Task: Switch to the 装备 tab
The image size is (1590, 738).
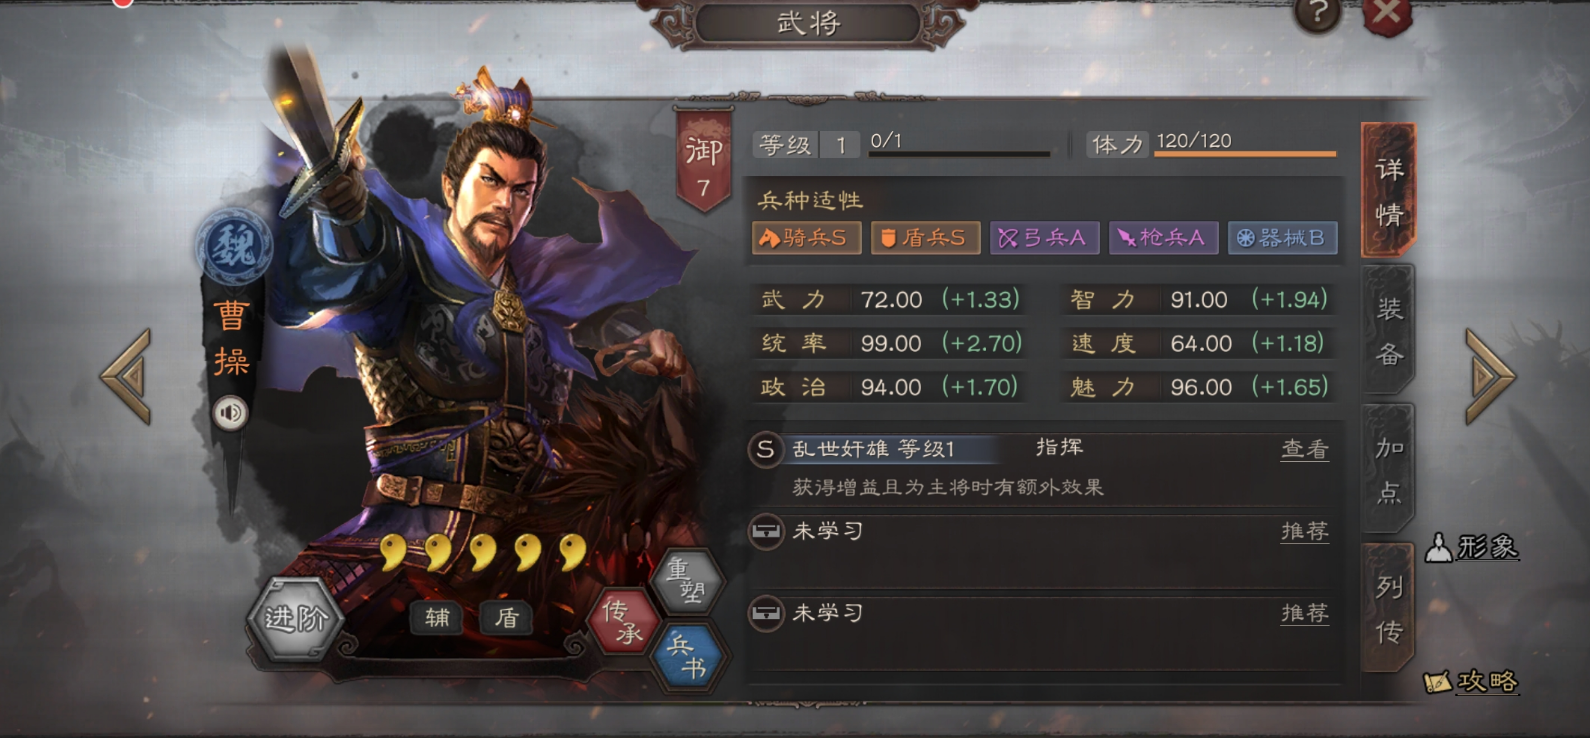Action: 1388,331
